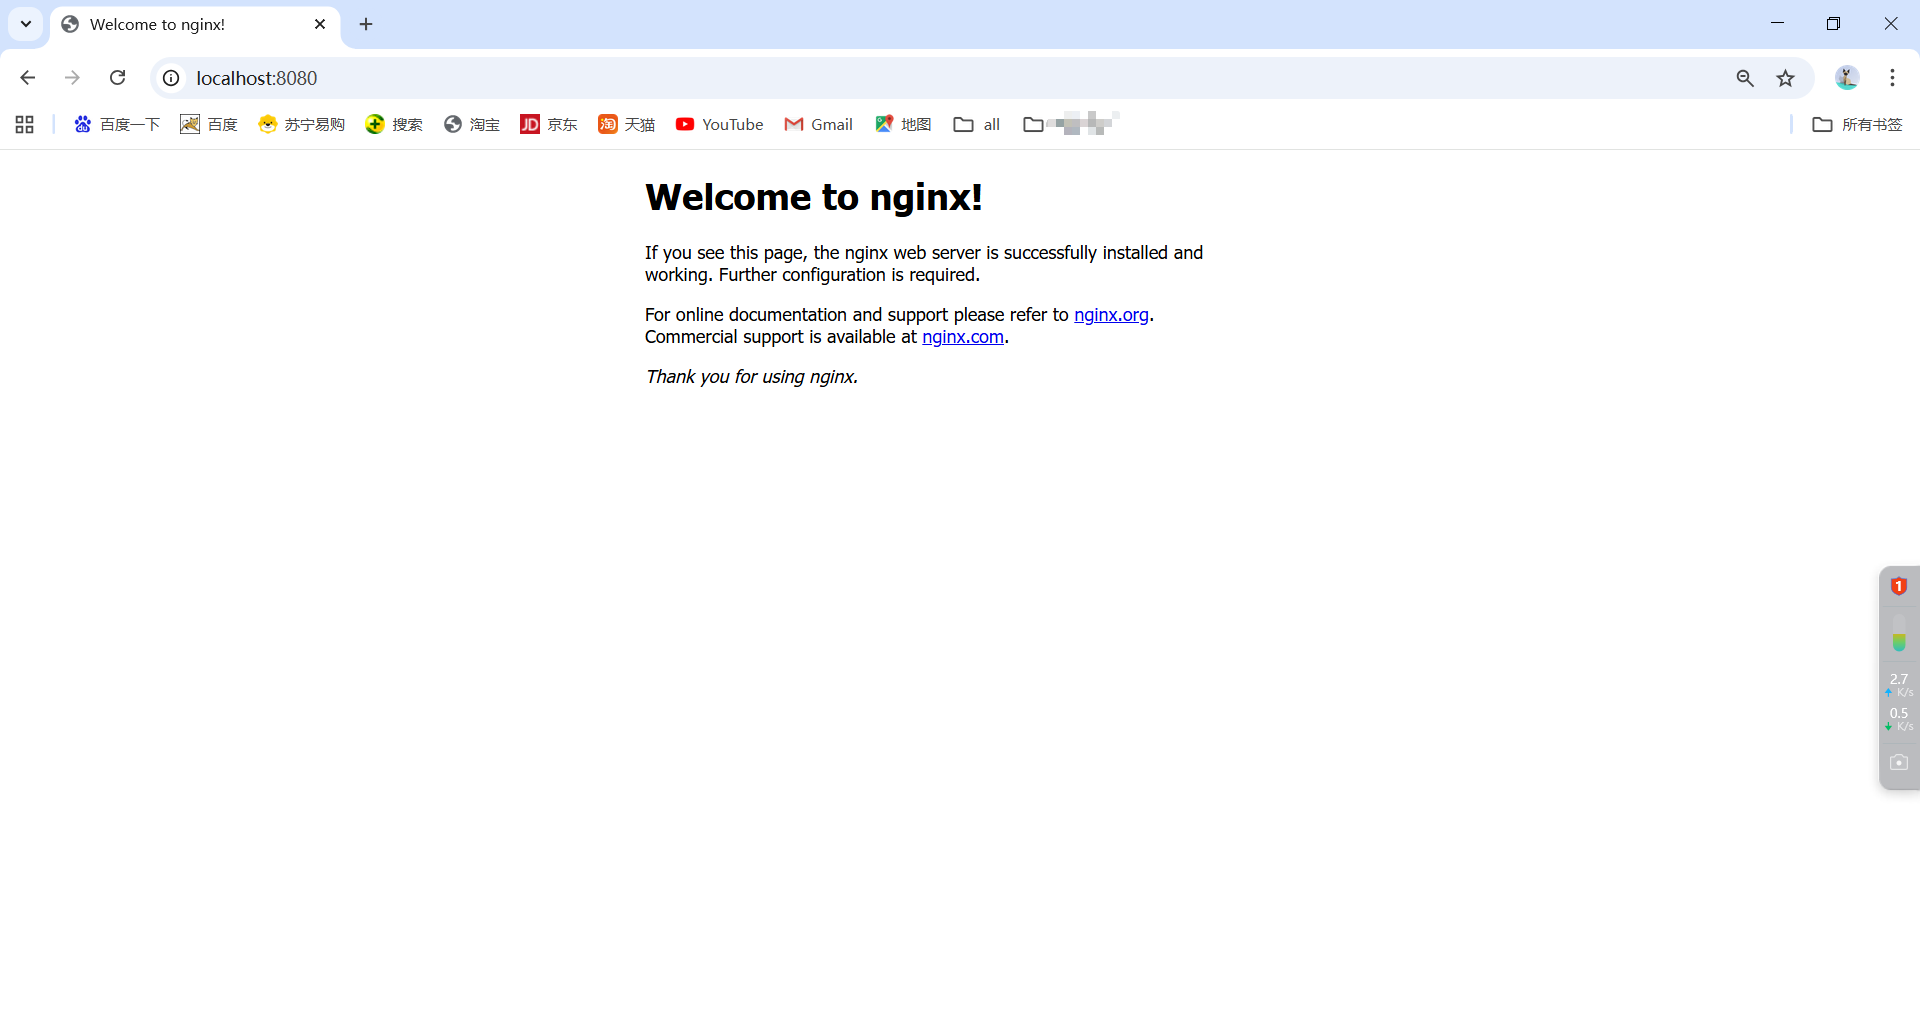Open 地图 bookmark
Viewport: 1920px width, 1029px height.
coord(903,124)
